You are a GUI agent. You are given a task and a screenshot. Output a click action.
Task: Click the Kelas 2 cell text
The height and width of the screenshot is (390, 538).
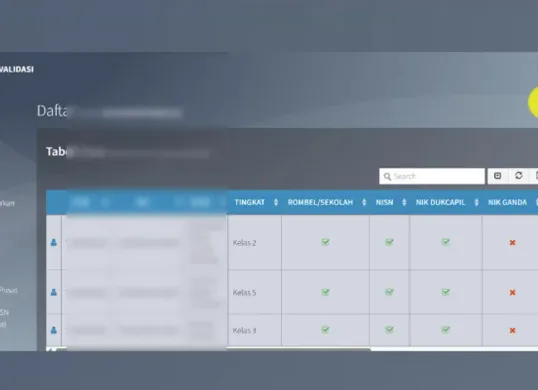click(x=244, y=243)
